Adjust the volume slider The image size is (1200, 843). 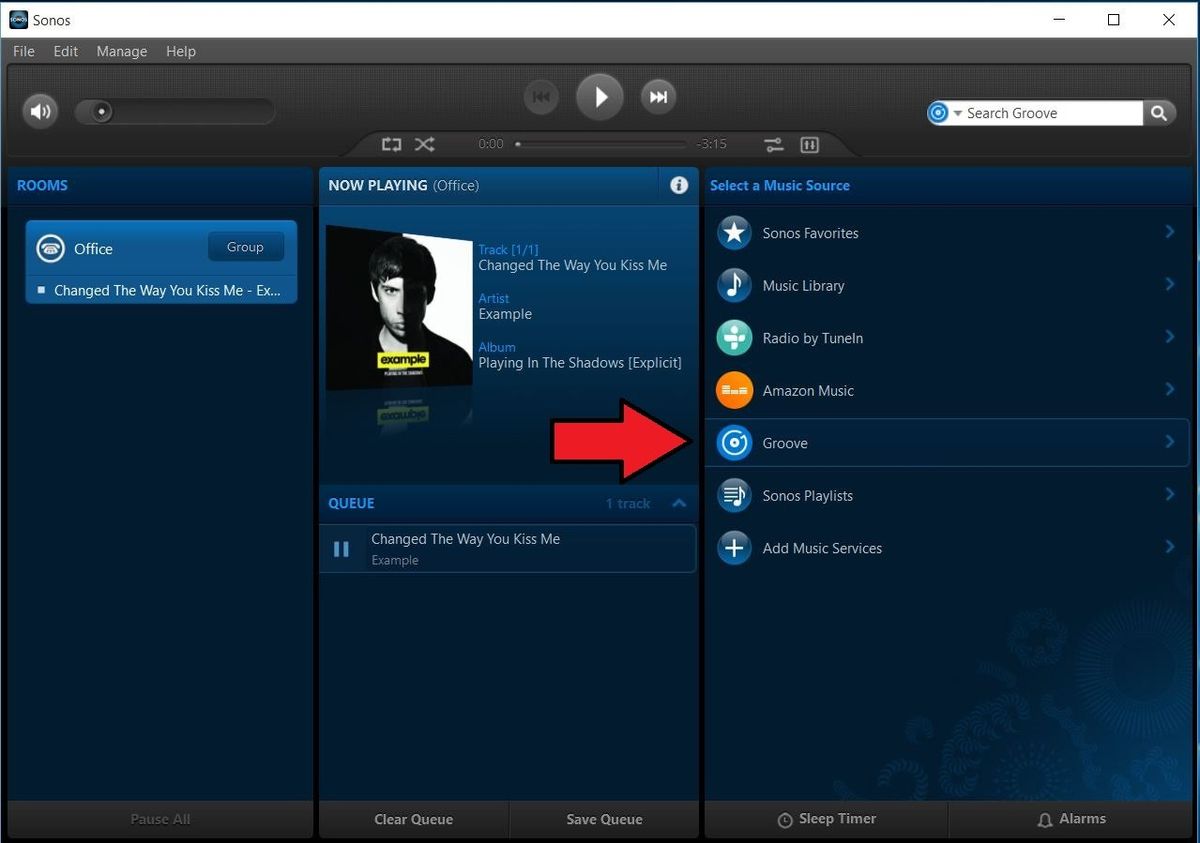click(100, 111)
